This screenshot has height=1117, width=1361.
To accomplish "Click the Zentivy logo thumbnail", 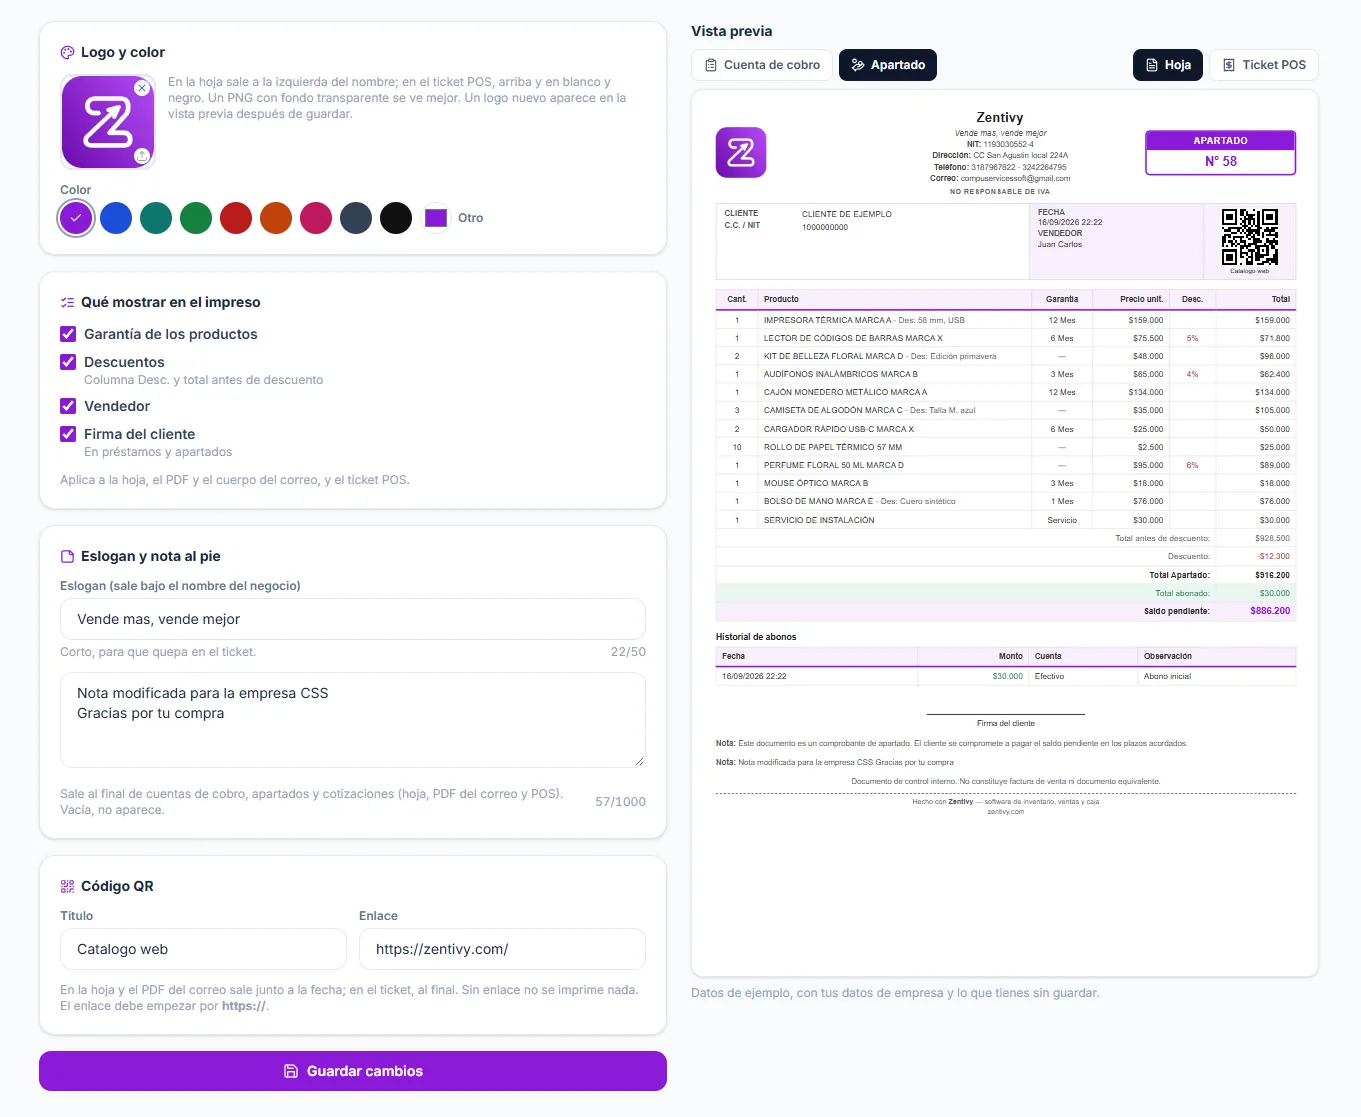I will pos(108,122).
